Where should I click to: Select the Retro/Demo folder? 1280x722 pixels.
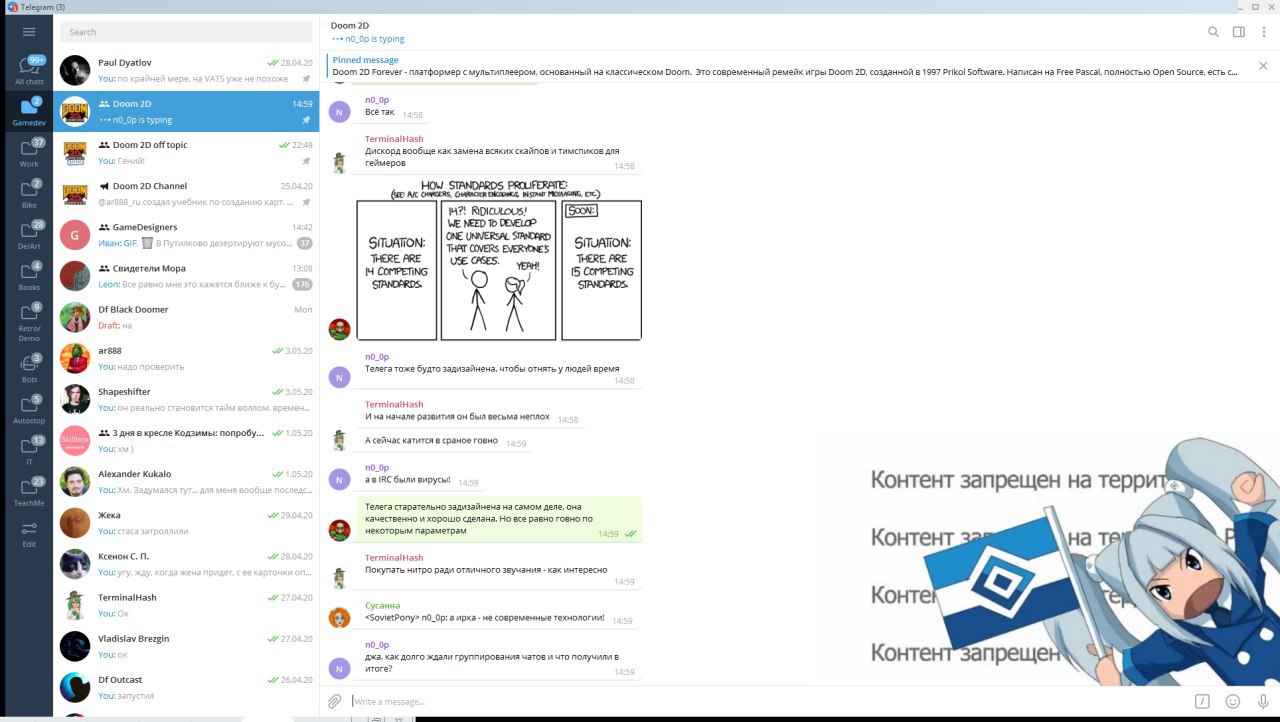pos(29,322)
